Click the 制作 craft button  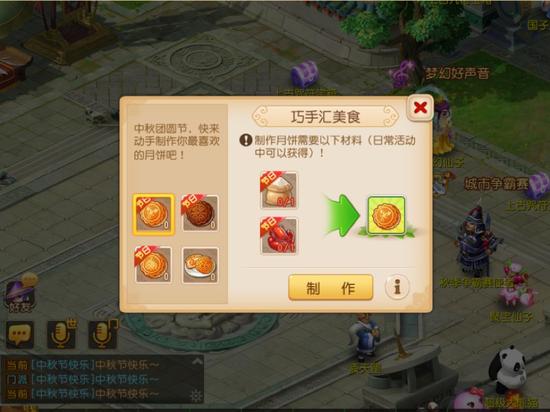click(x=330, y=288)
